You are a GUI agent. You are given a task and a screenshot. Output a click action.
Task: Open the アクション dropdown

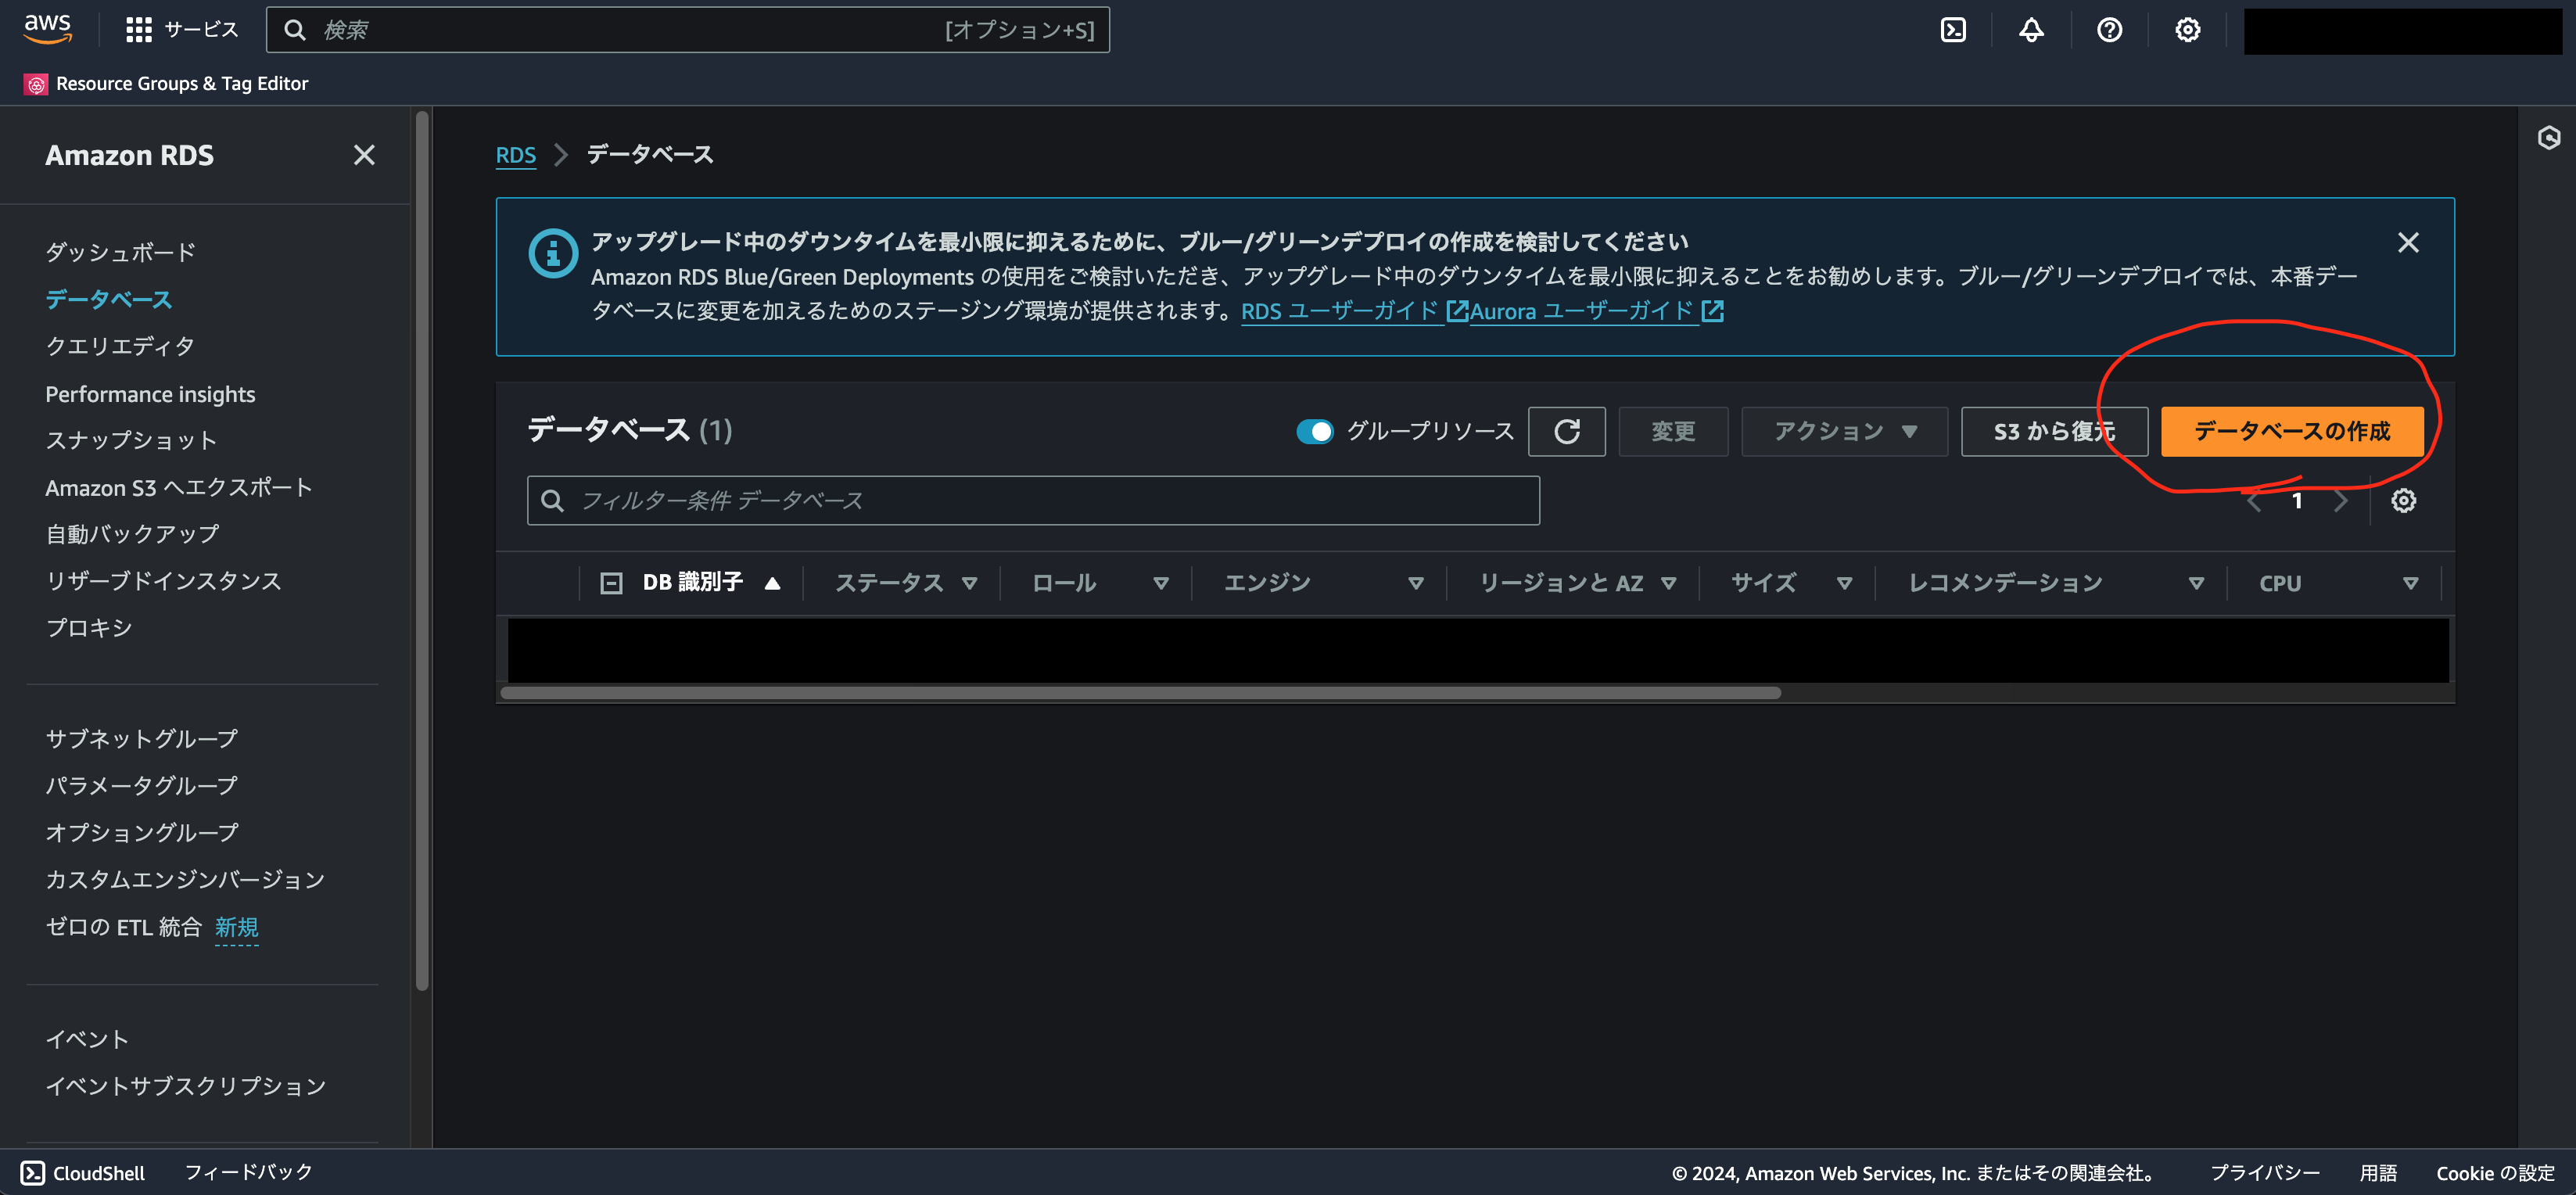(x=1843, y=431)
